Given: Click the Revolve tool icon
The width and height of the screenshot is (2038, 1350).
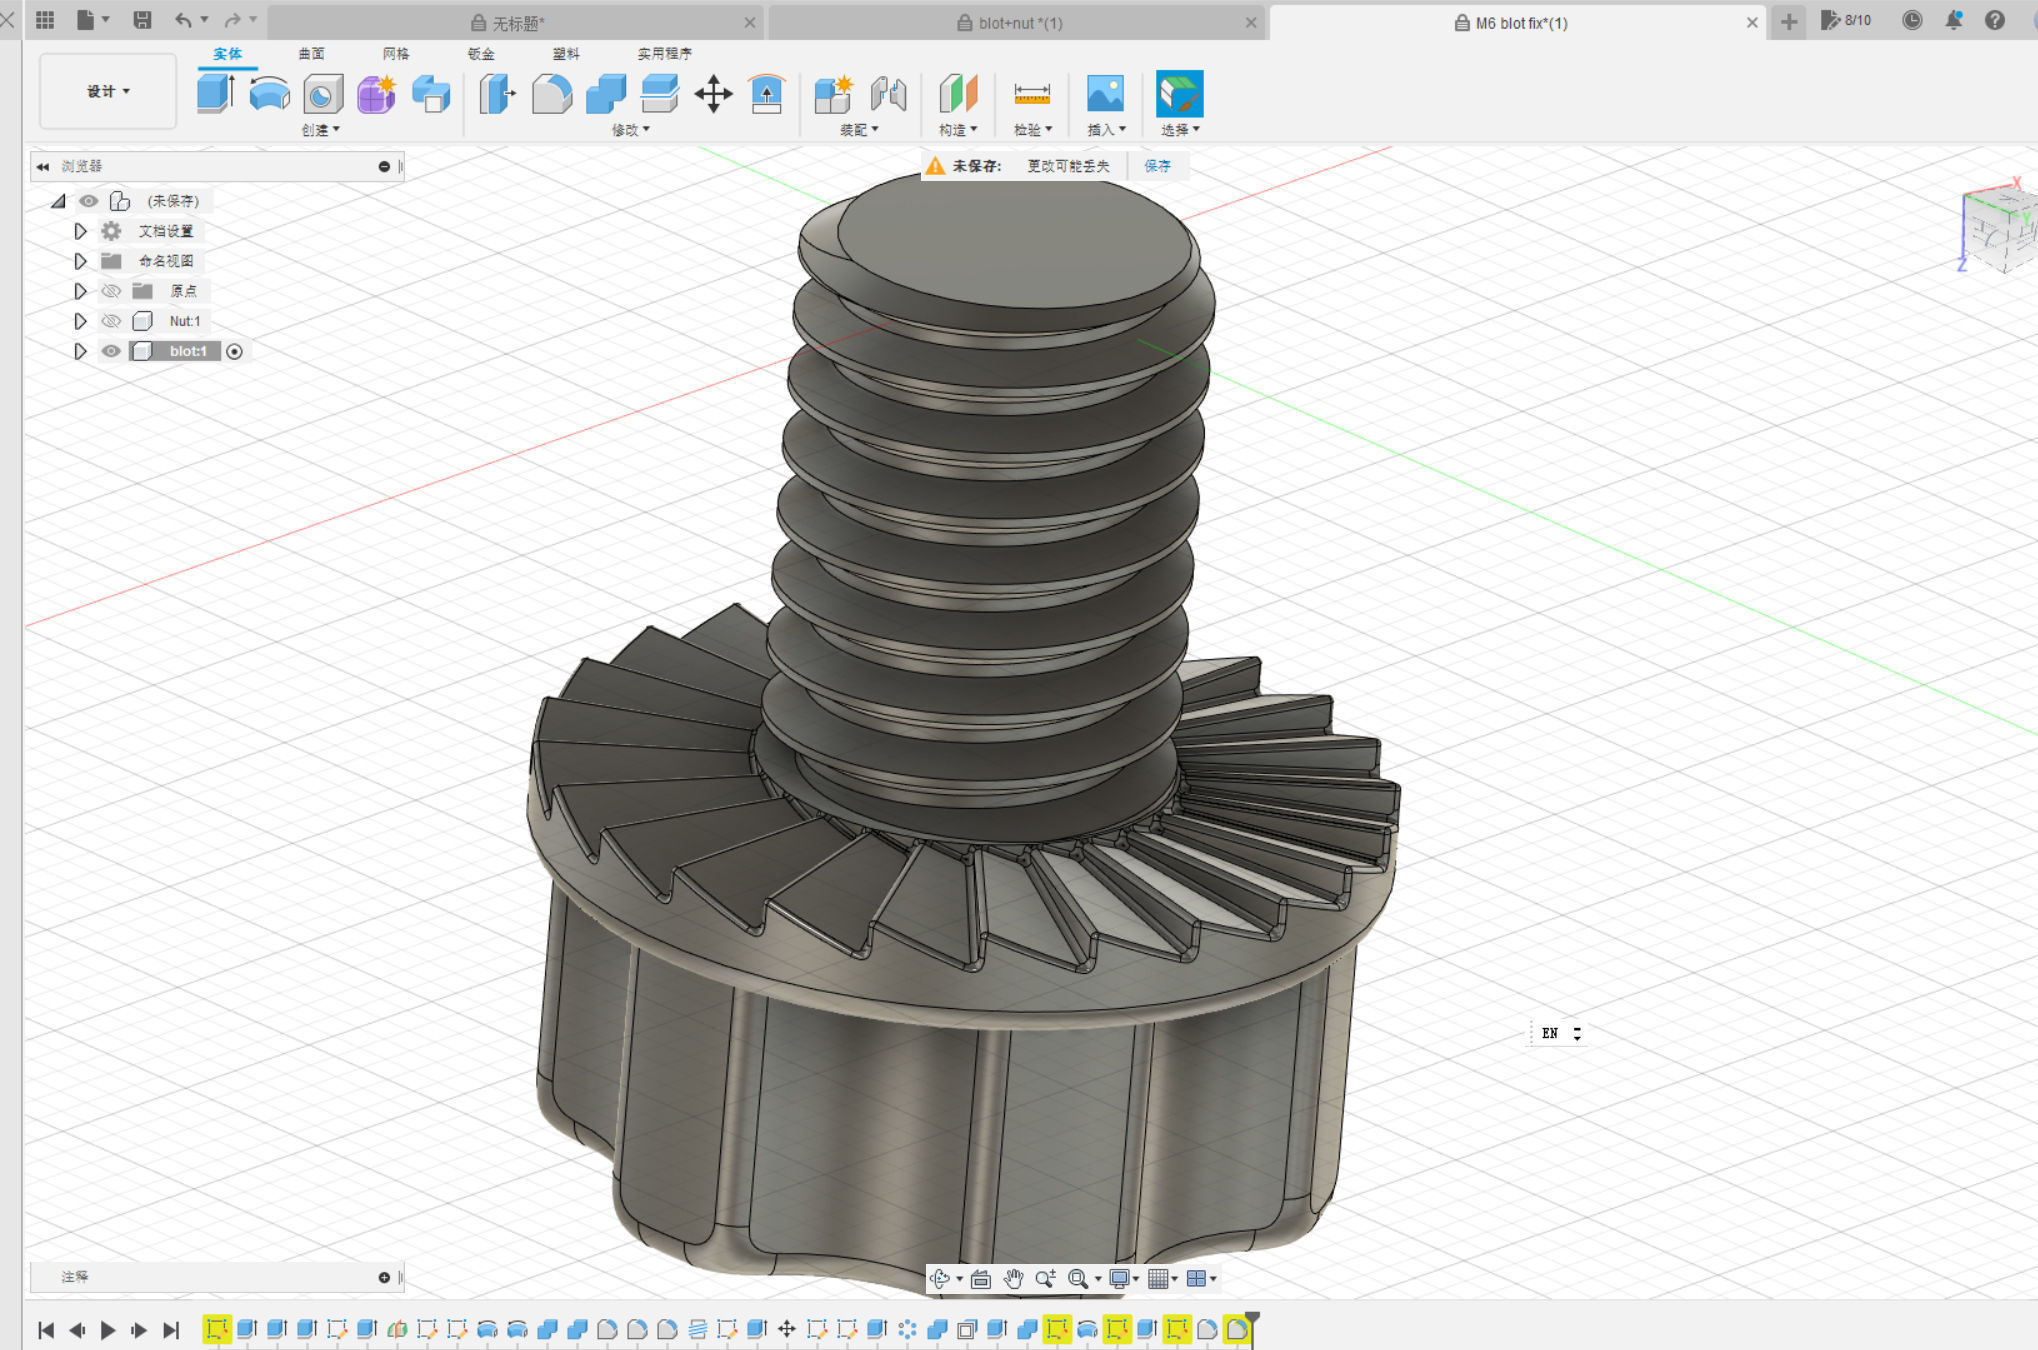Looking at the screenshot, I should point(269,94).
